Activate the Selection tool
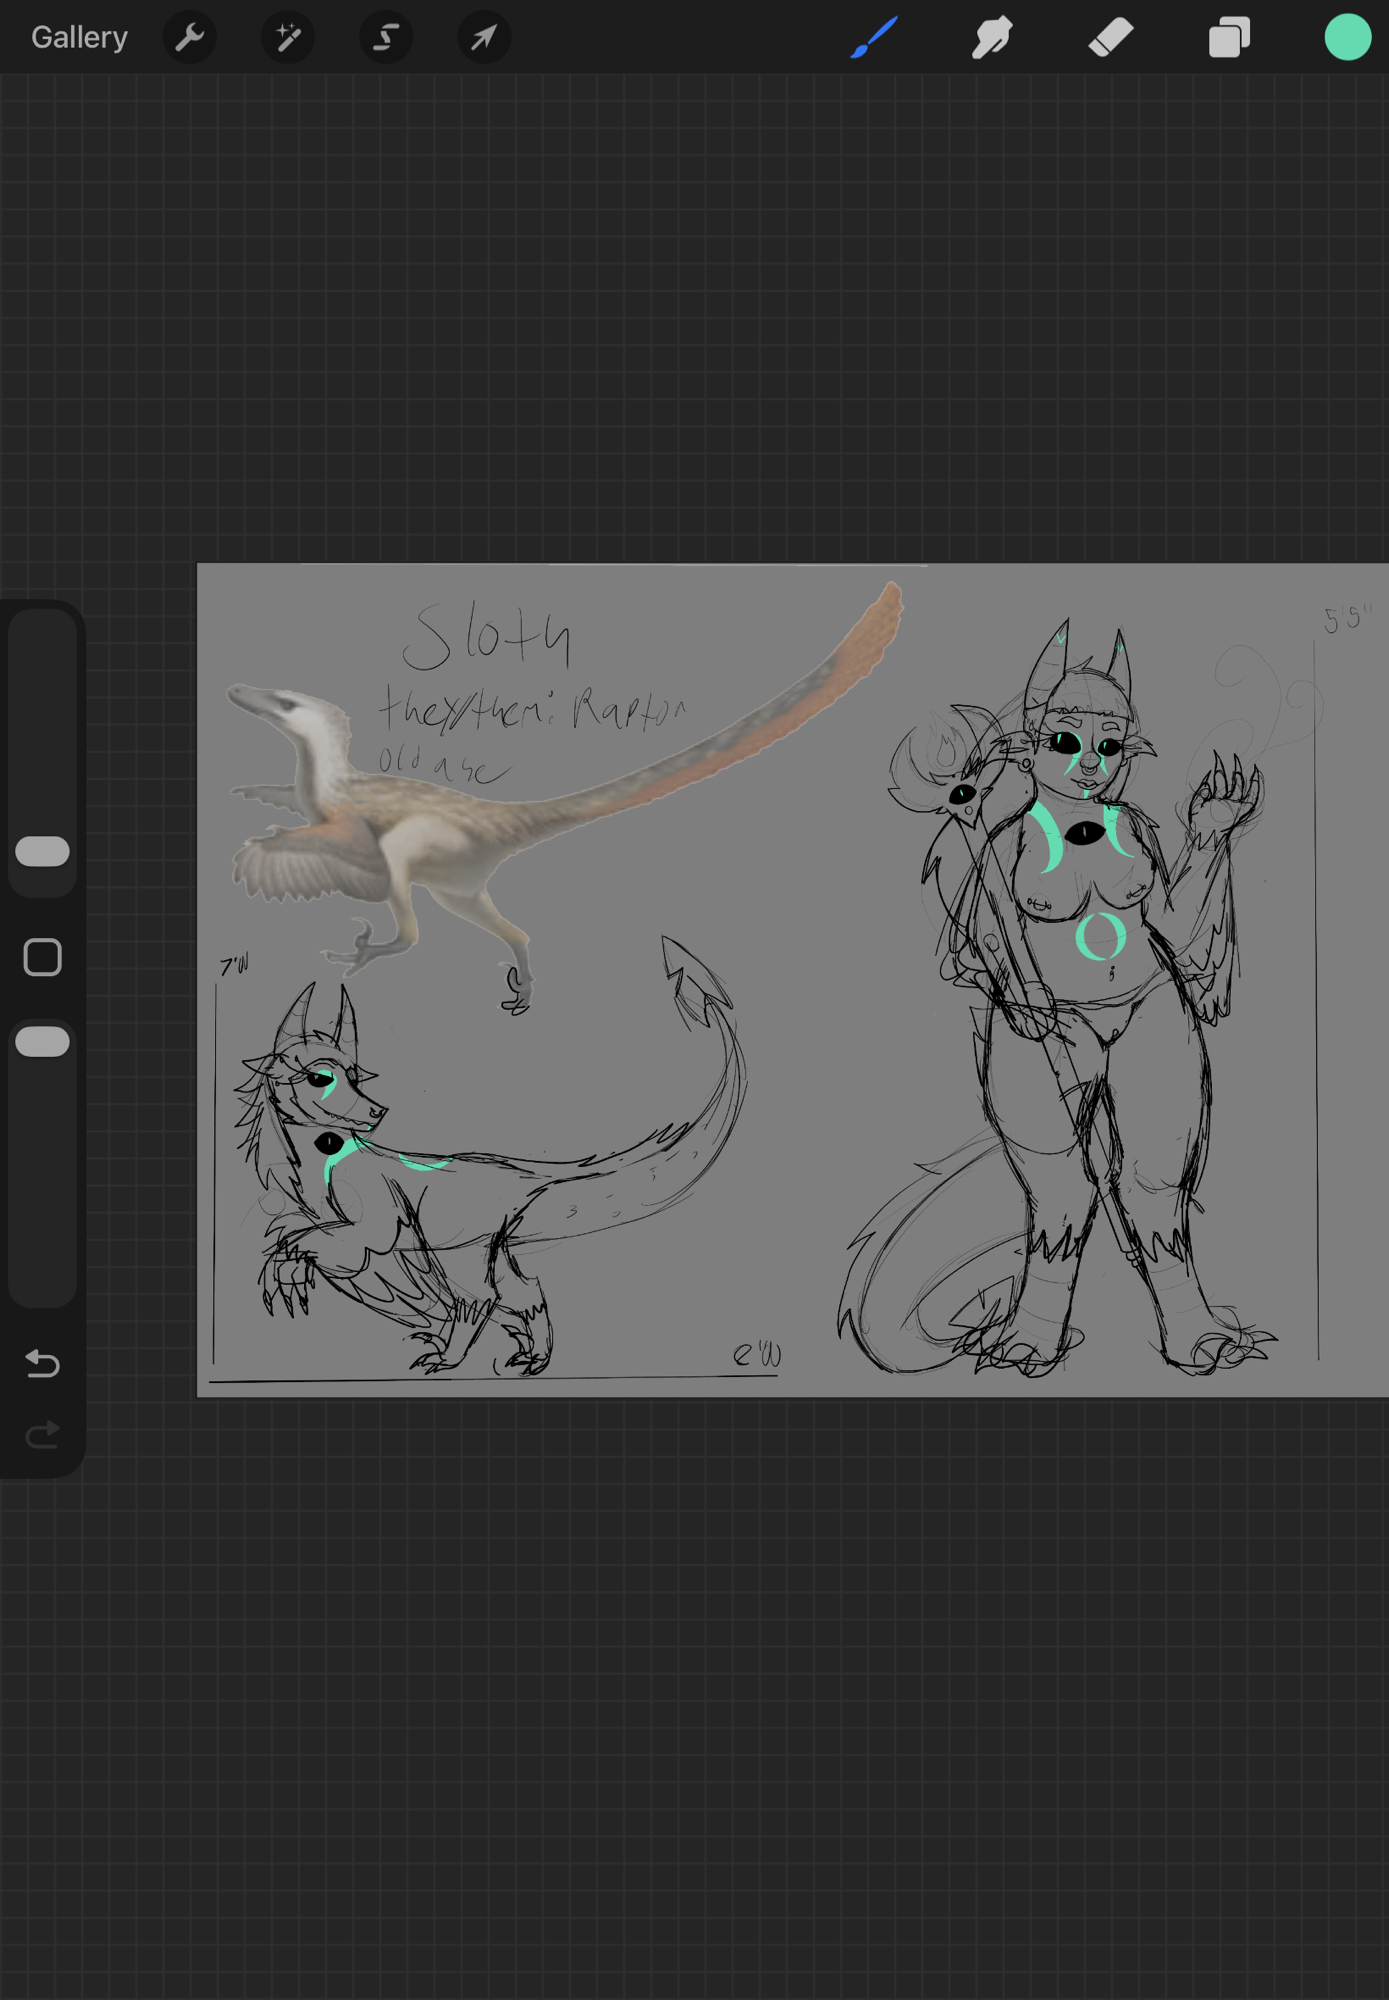This screenshot has height=2000, width=1389. click(x=386, y=38)
